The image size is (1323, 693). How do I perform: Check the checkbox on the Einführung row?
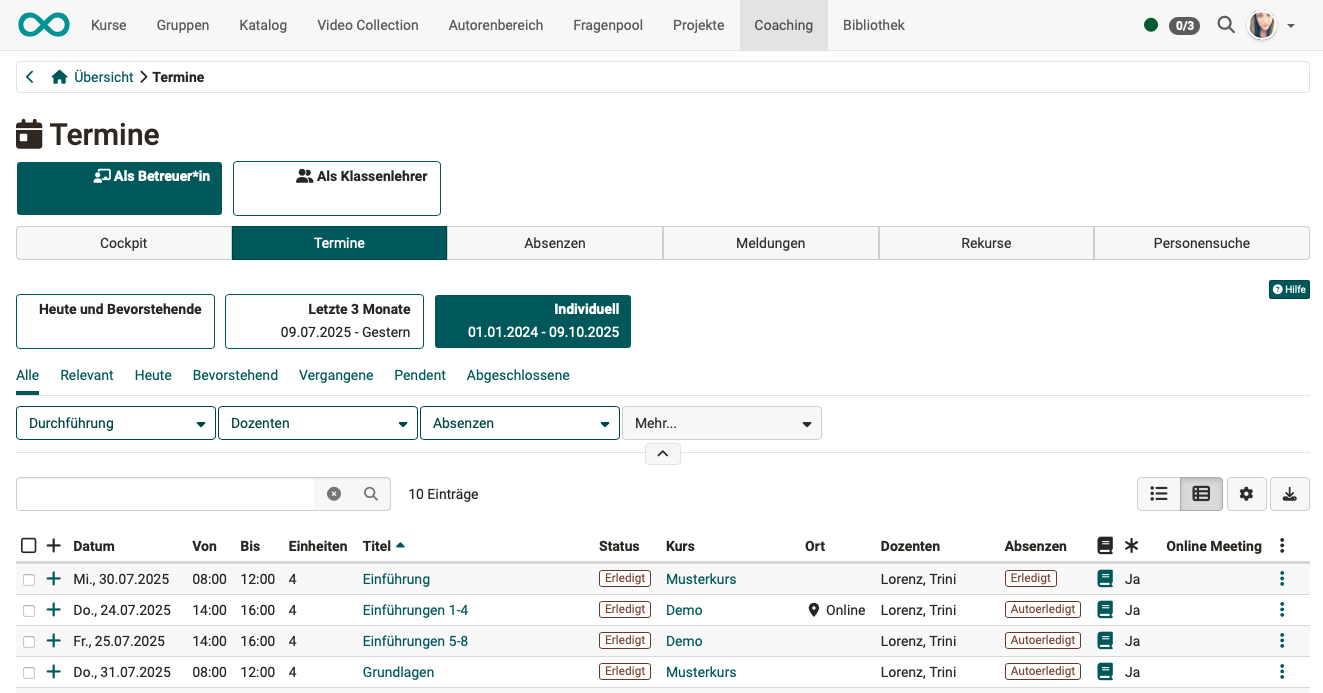28,578
